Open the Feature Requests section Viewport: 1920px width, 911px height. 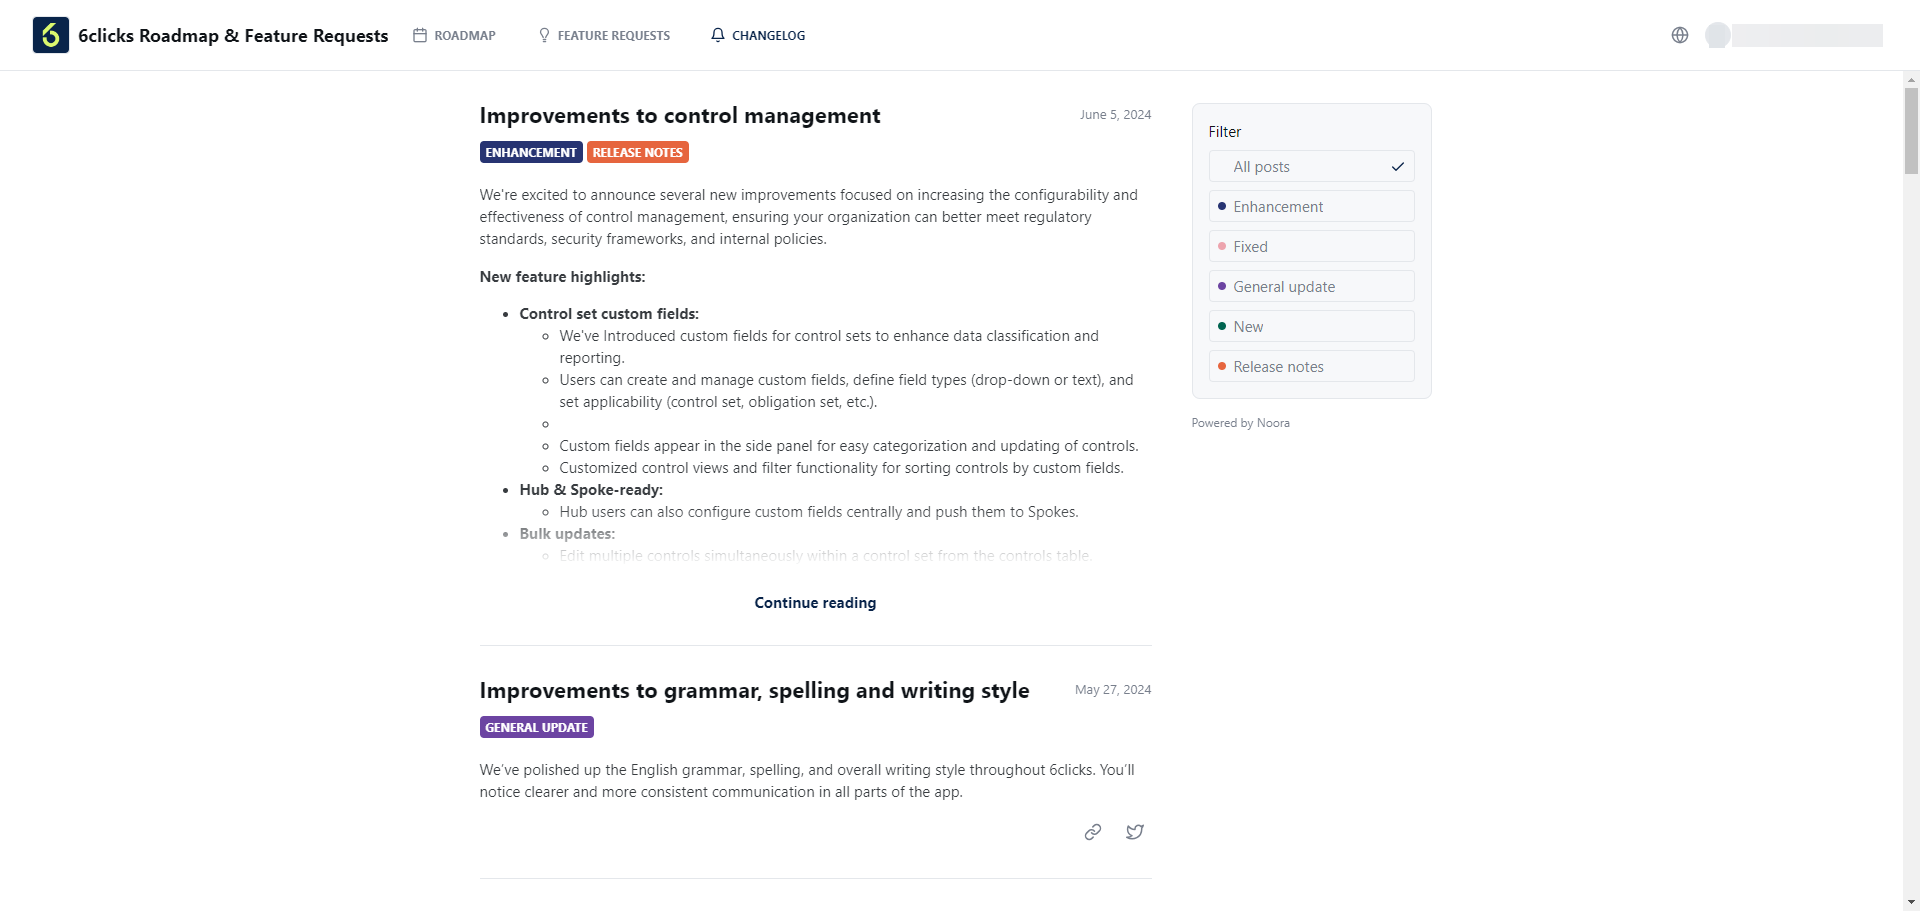coord(613,35)
